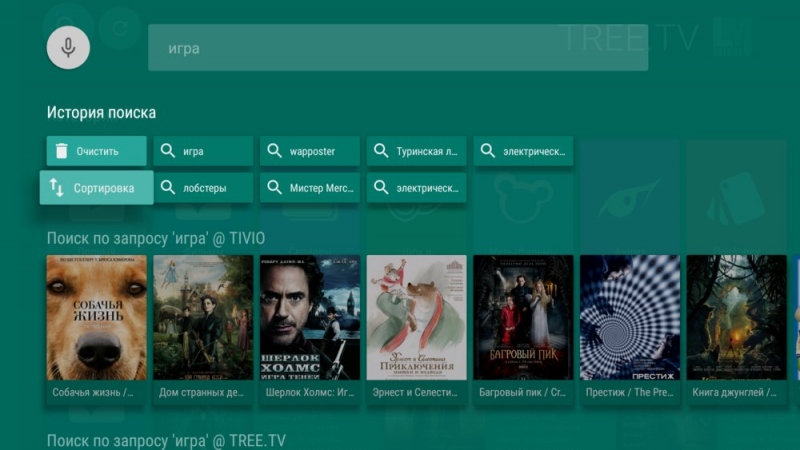Click the 'Шерлок Холмс: Иг...' title caption
The height and width of the screenshot is (450, 800).
310,392
